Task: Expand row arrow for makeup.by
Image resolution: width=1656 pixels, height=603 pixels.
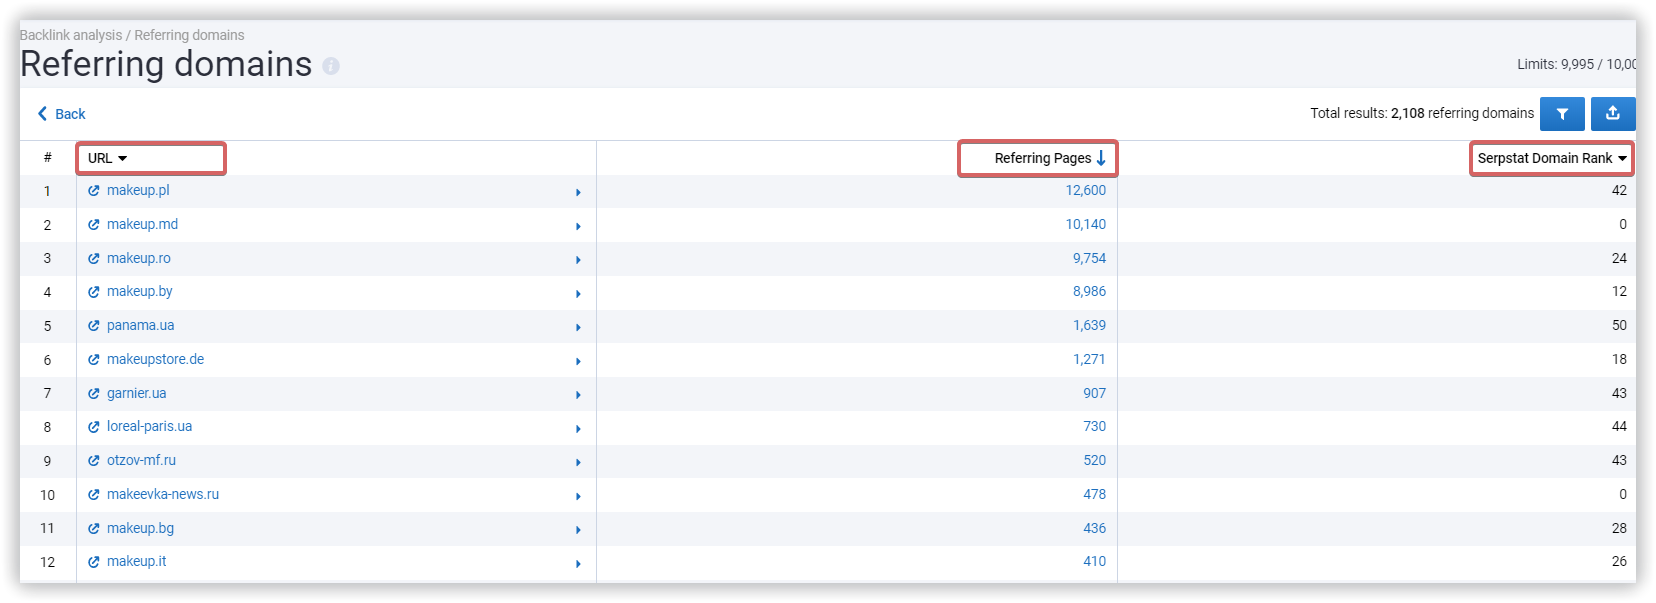Action: click(x=578, y=294)
